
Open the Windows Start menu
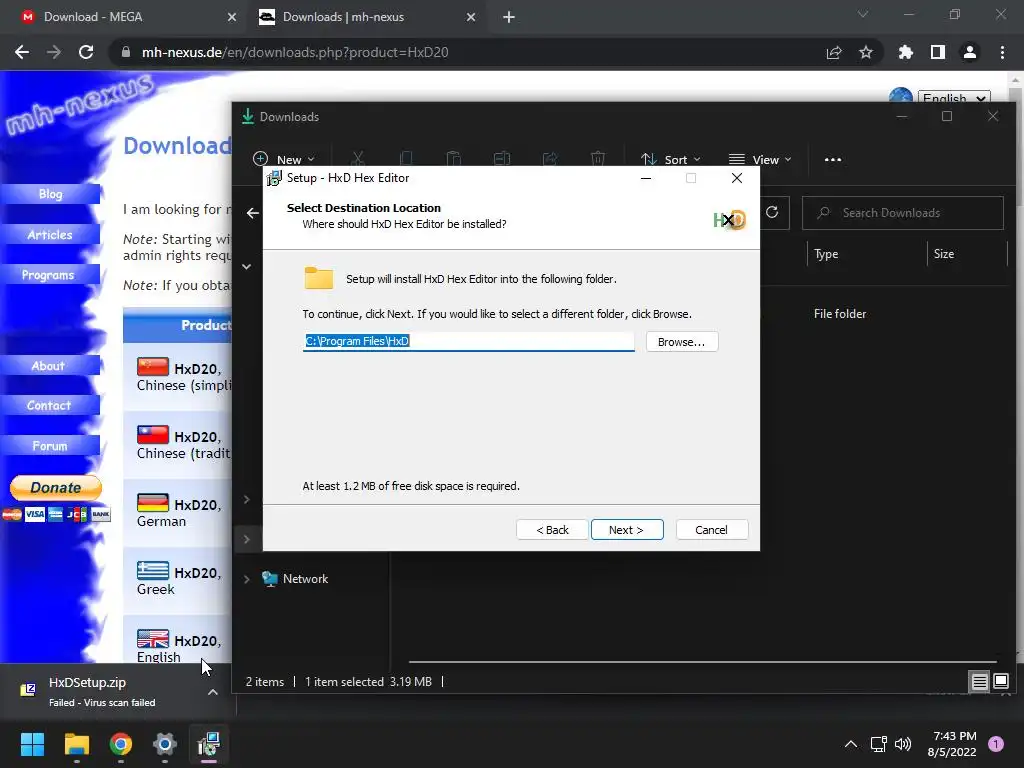(32, 744)
